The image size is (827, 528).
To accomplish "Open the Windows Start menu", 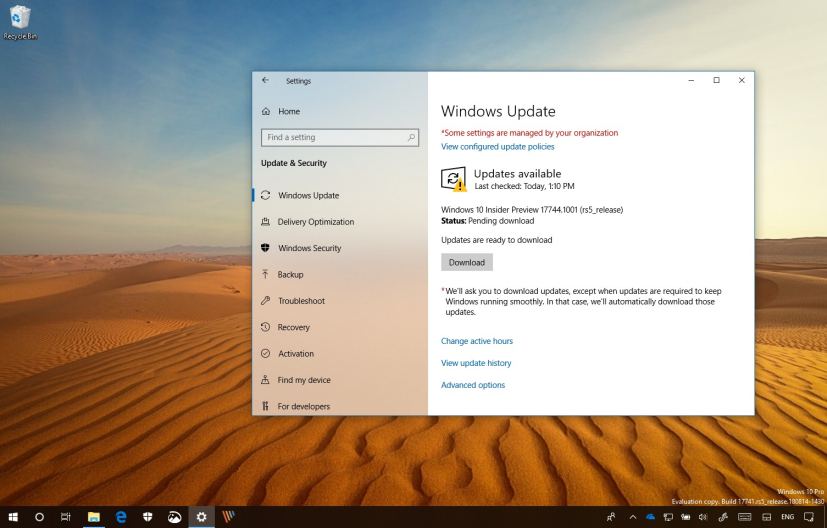I will pos(13,517).
